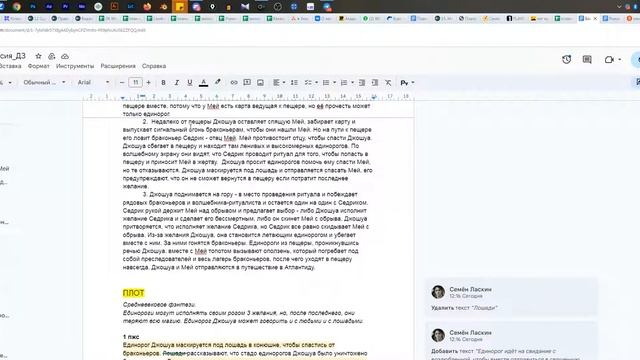Click the increase indent icon
The image size is (640, 360).
(375, 82)
